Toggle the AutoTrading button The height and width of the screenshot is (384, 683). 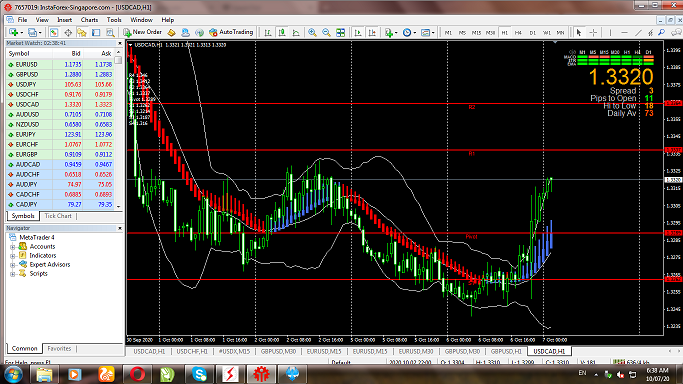(x=231, y=32)
